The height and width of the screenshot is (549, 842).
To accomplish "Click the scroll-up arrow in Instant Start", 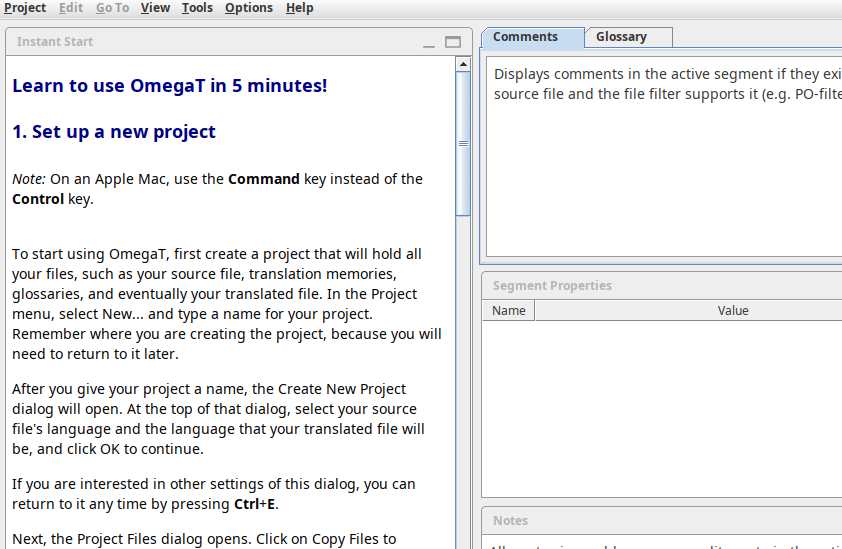I will 463,64.
